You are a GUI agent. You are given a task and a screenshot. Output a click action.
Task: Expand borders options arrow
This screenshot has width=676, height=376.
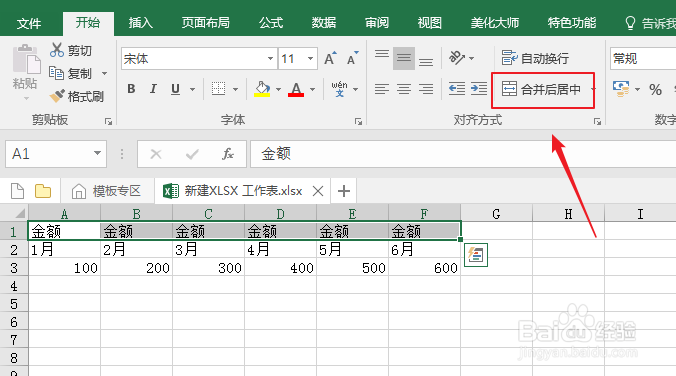pos(235,89)
